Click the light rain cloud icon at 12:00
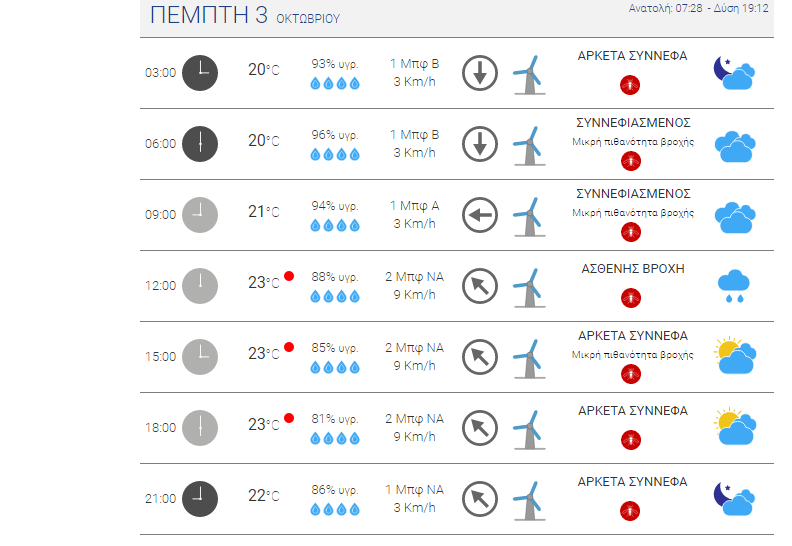The width and height of the screenshot is (792, 546). (x=734, y=286)
